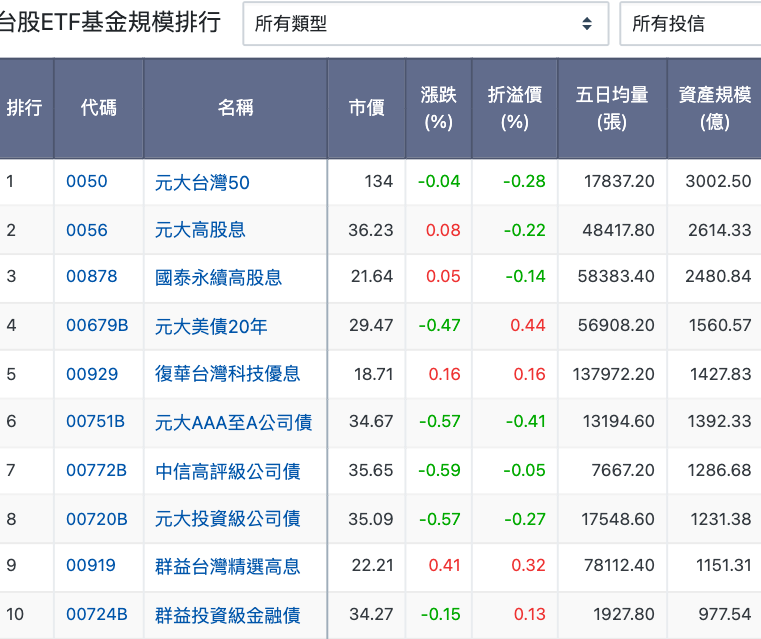Open 群益台灣精選高息 fund link
The height and width of the screenshot is (639, 761).
pos(228,566)
